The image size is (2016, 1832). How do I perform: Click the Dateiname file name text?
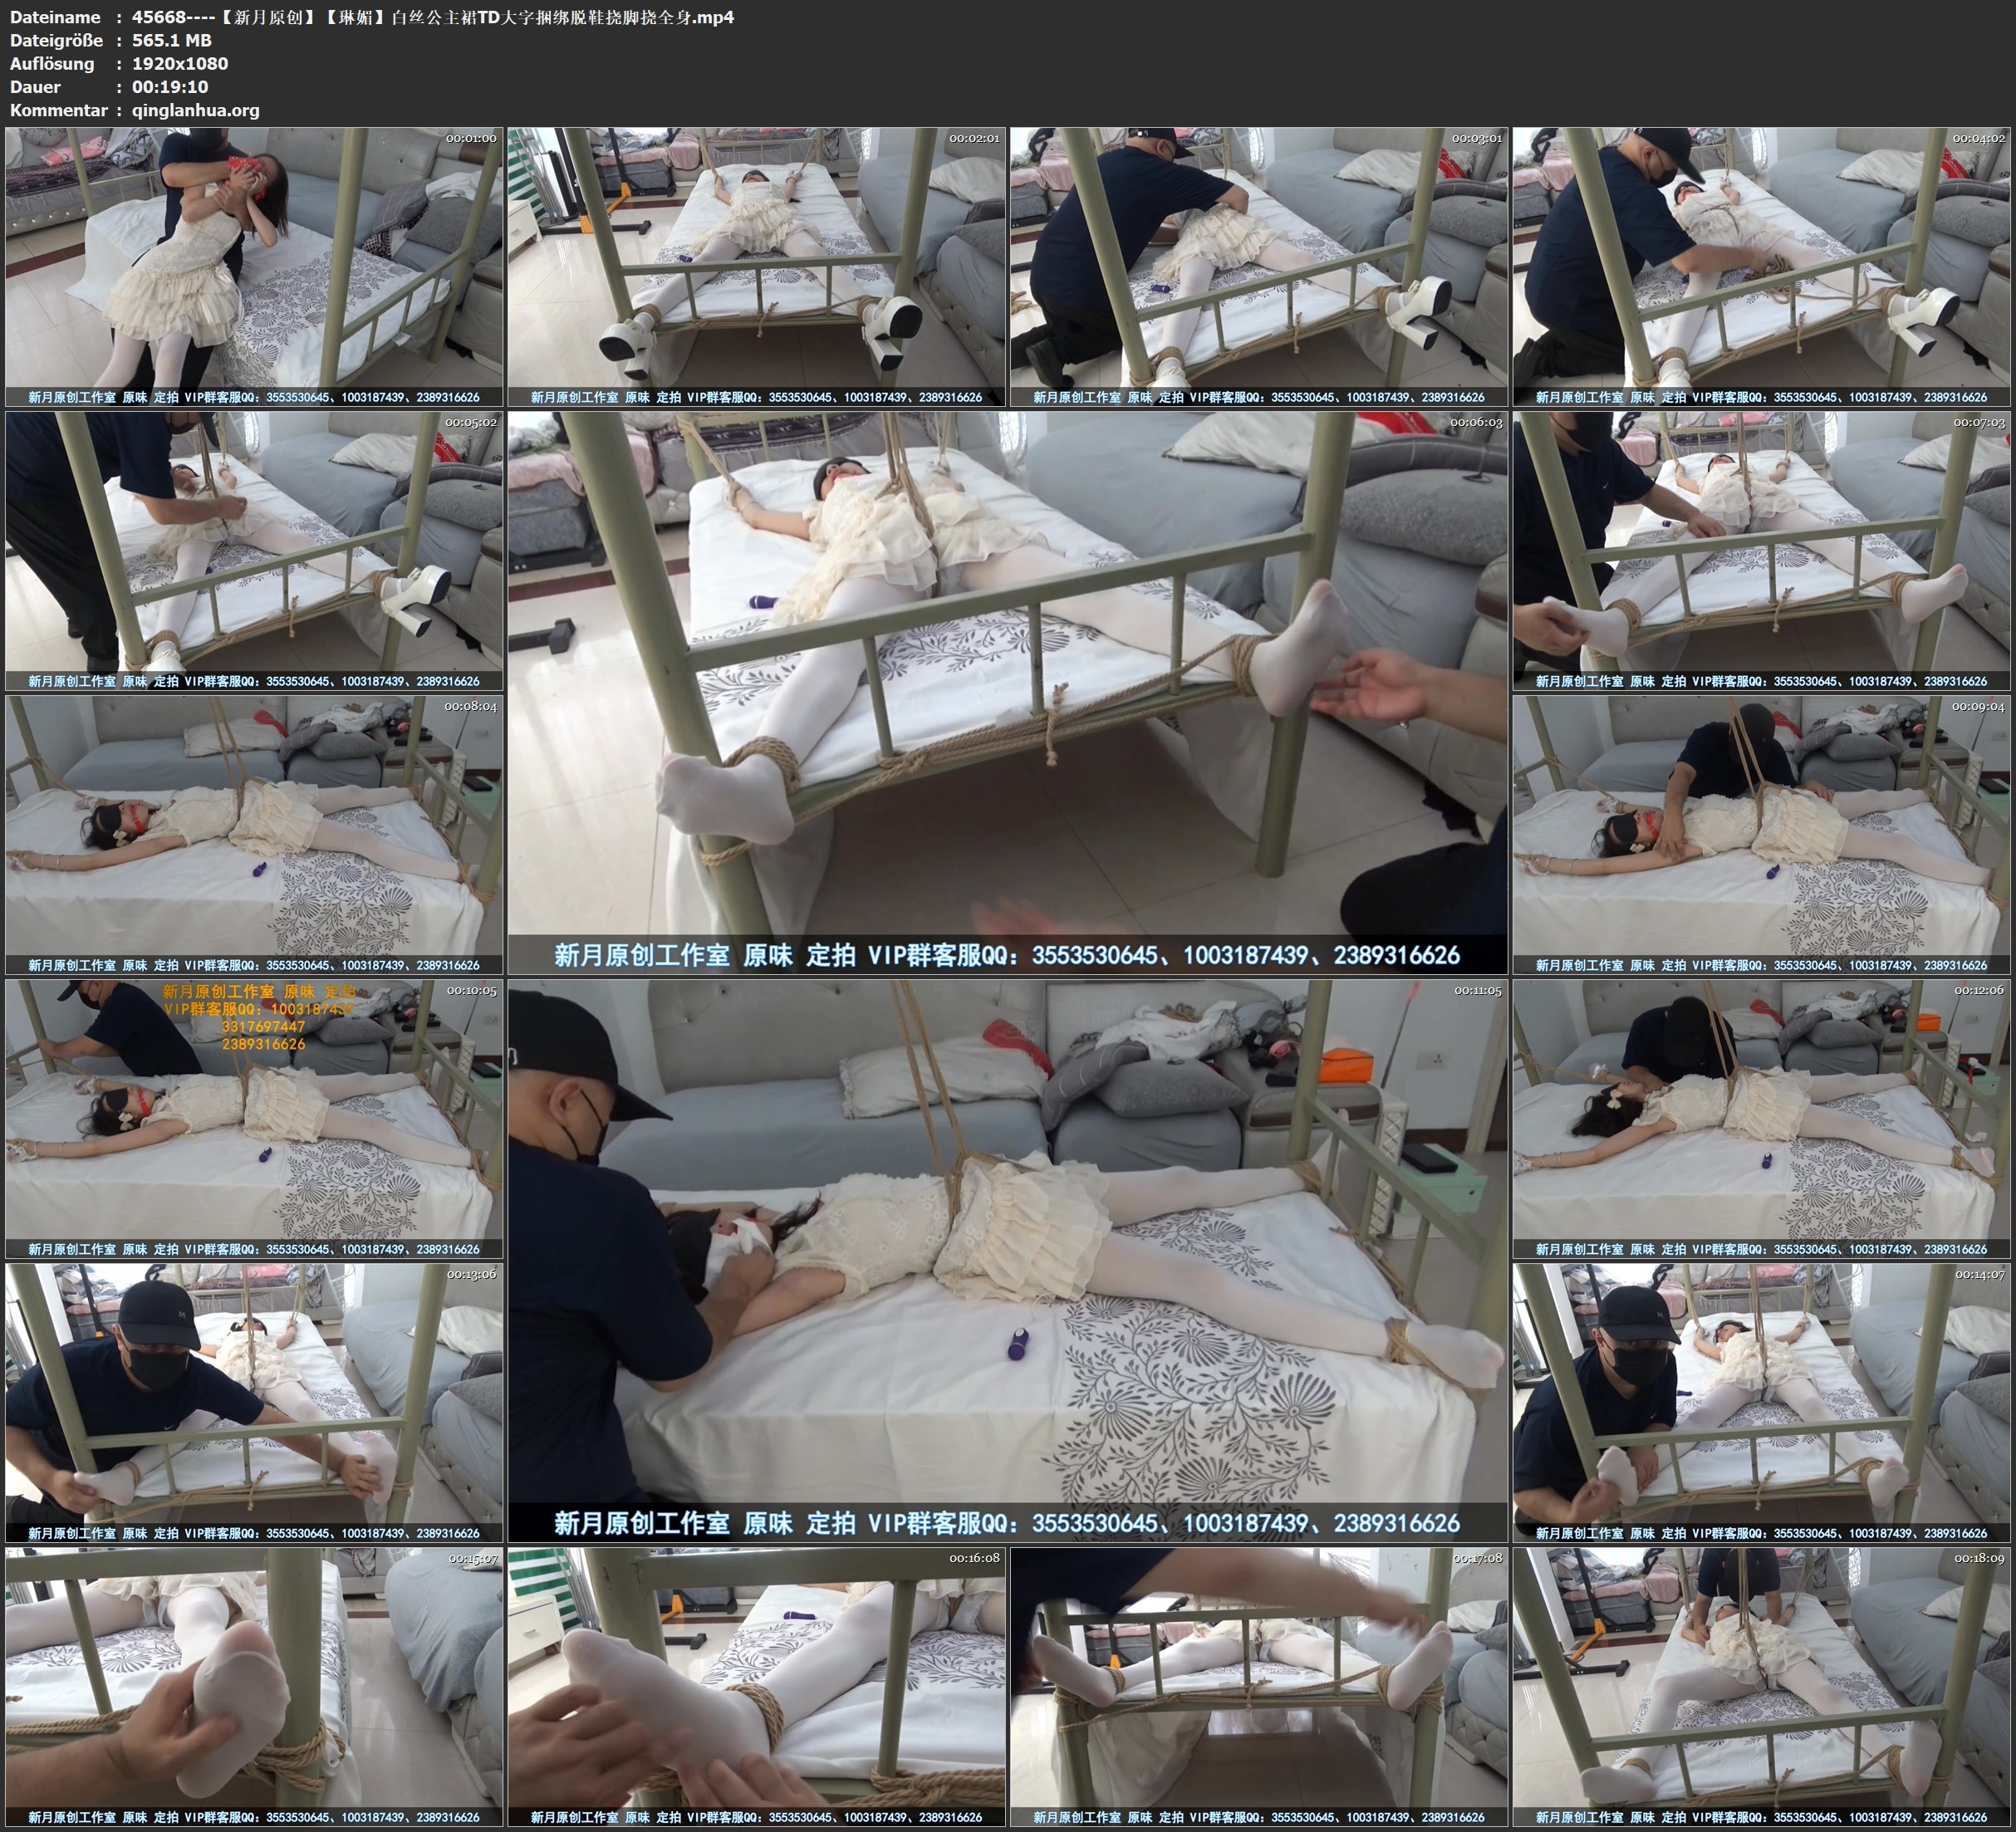[x=432, y=17]
